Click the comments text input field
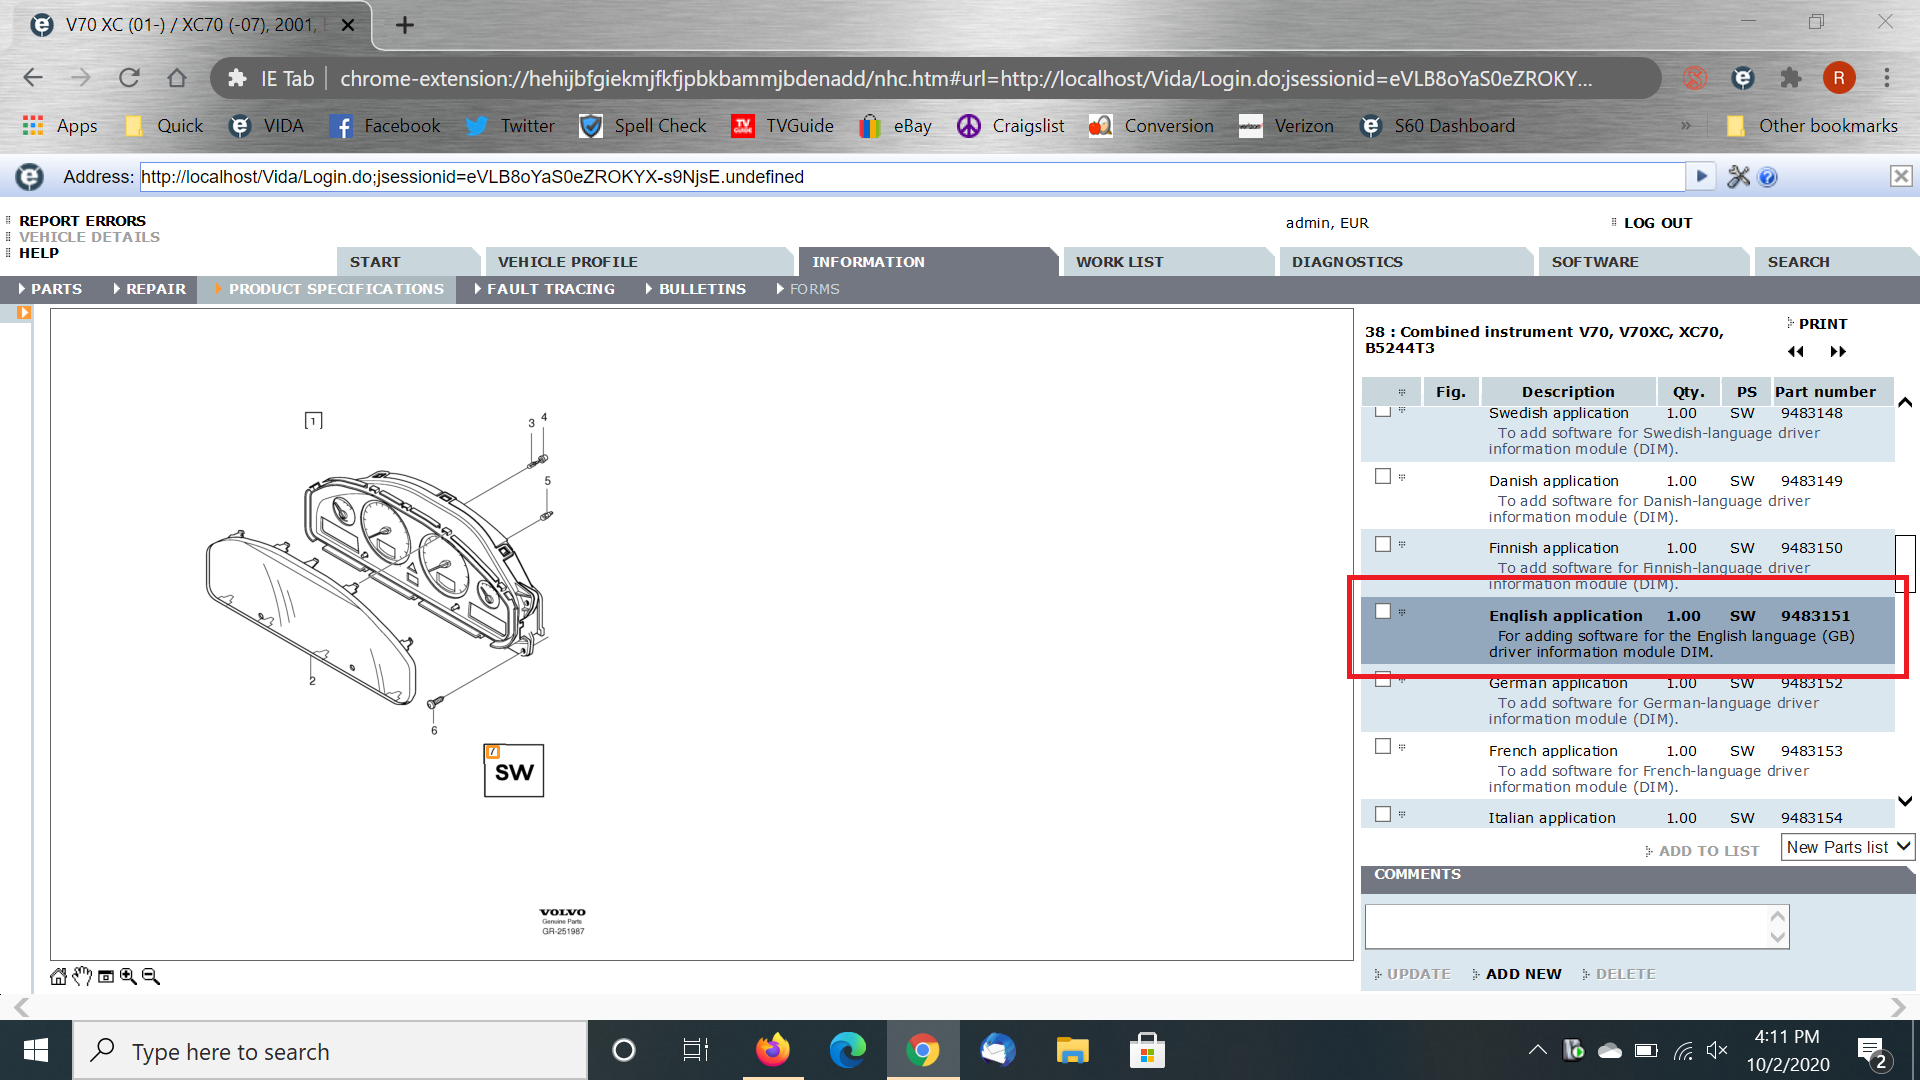This screenshot has width=1920, height=1080. coord(1565,926)
